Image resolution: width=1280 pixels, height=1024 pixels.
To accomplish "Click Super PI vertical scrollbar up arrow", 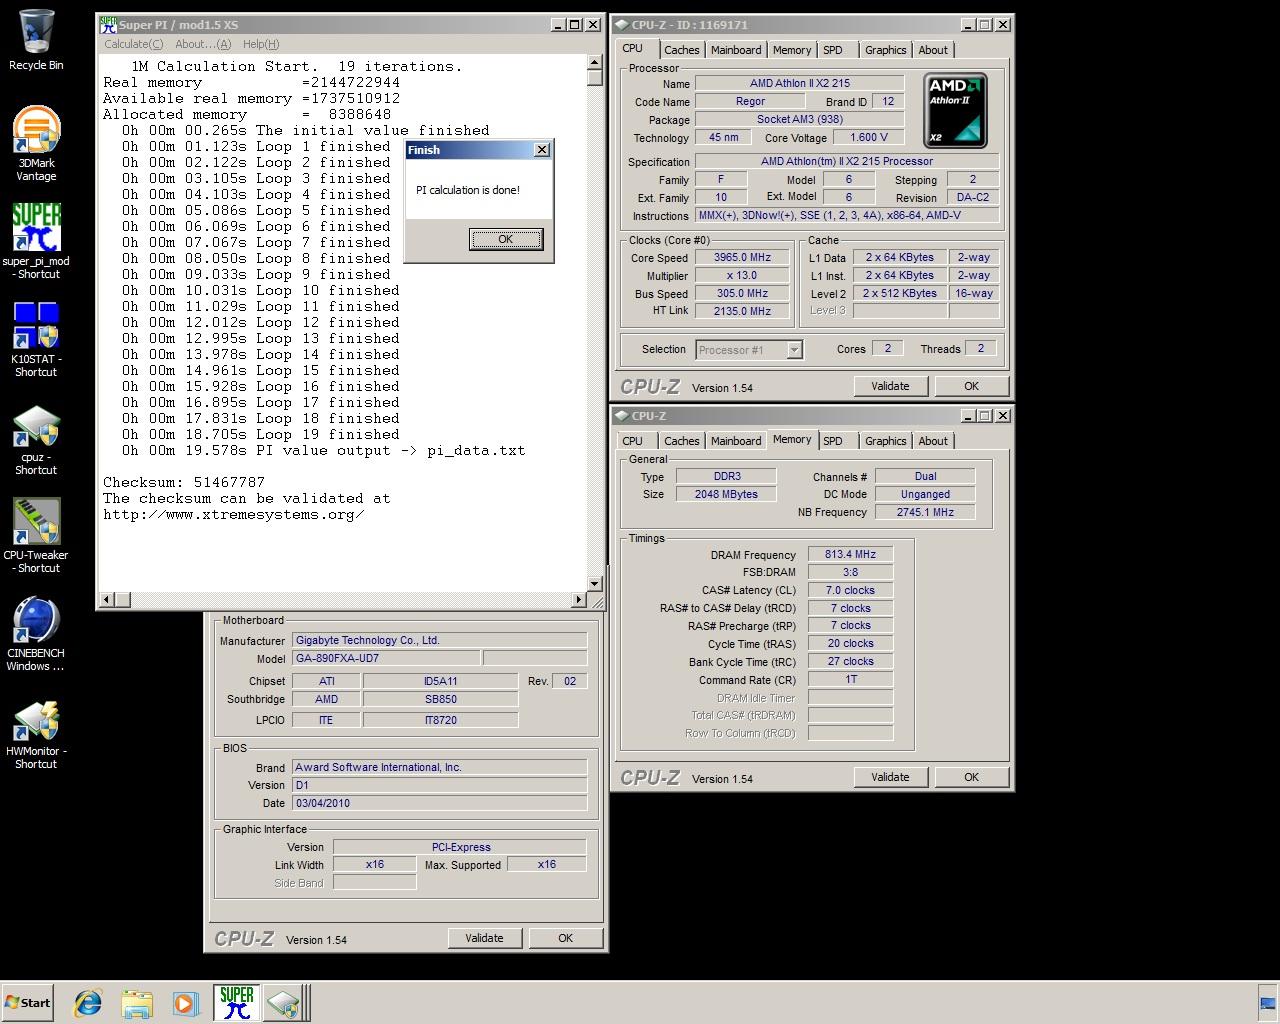I will pyautogui.click(x=595, y=62).
